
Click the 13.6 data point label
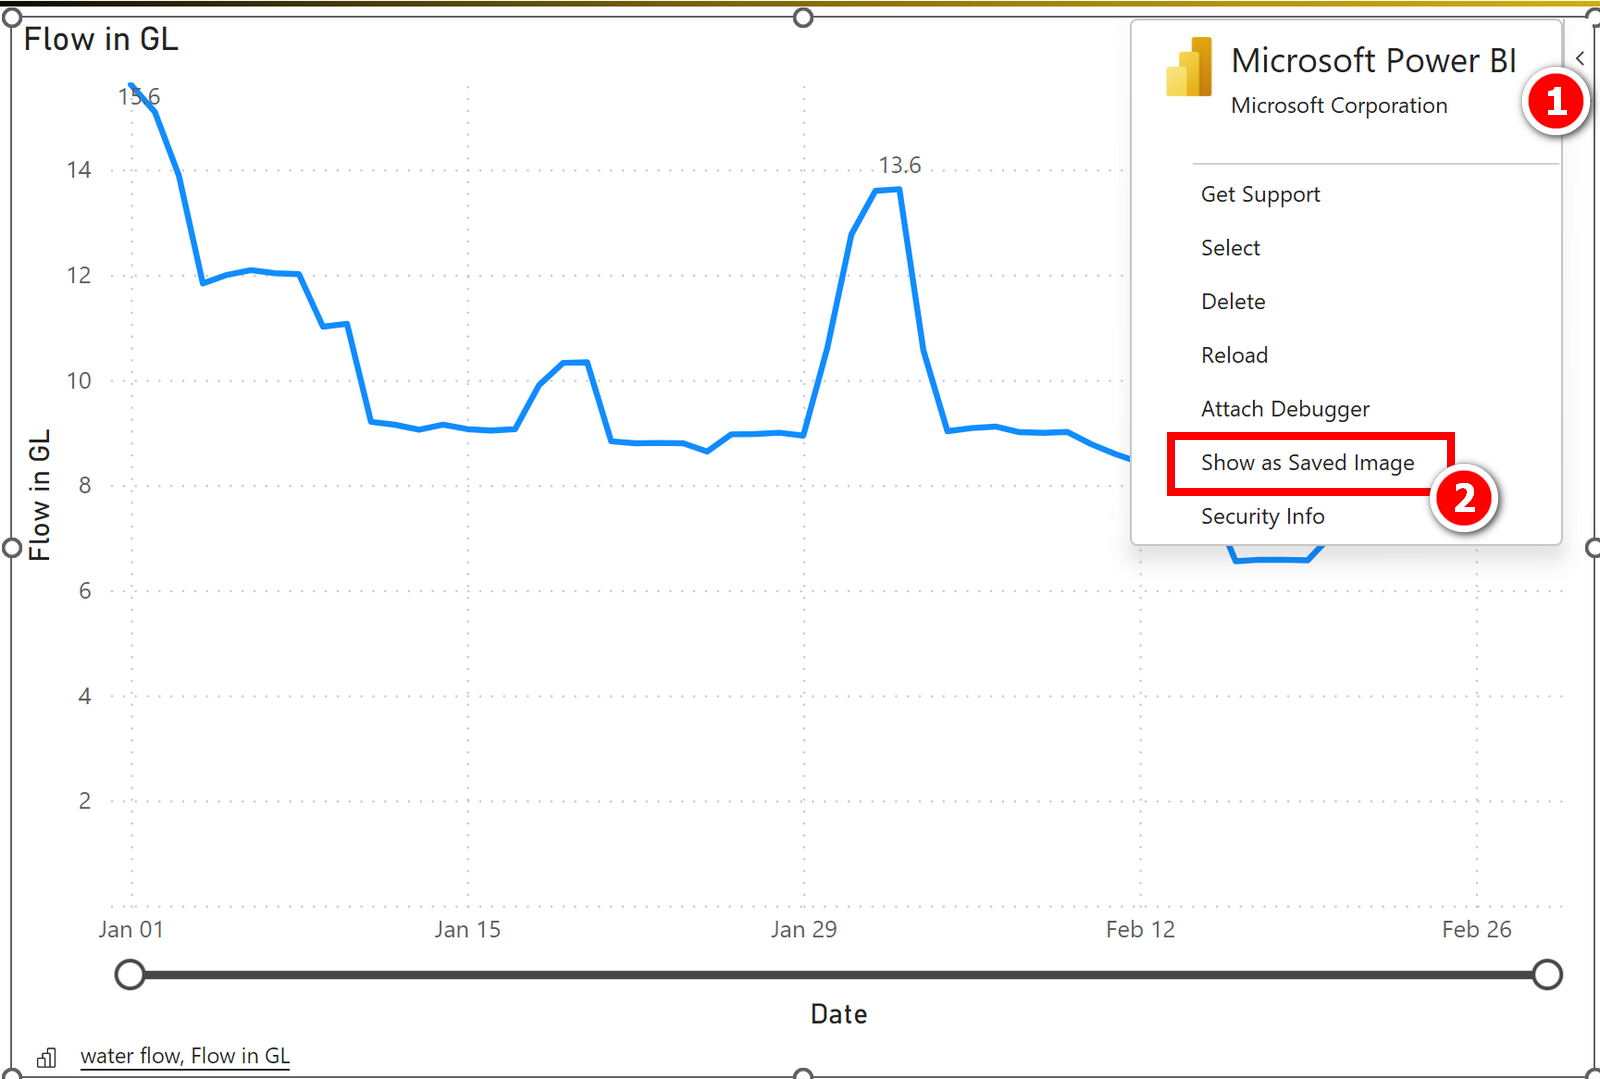click(900, 165)
